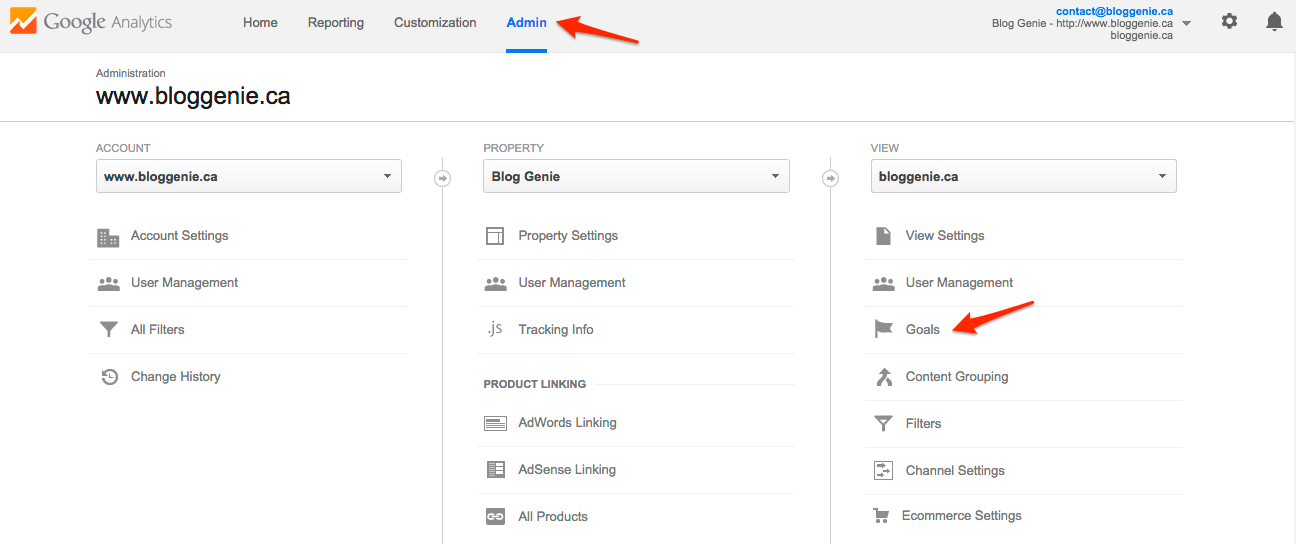1296x544 pixels.
Task: Open Change History link
Action: [x=176, y=377]
